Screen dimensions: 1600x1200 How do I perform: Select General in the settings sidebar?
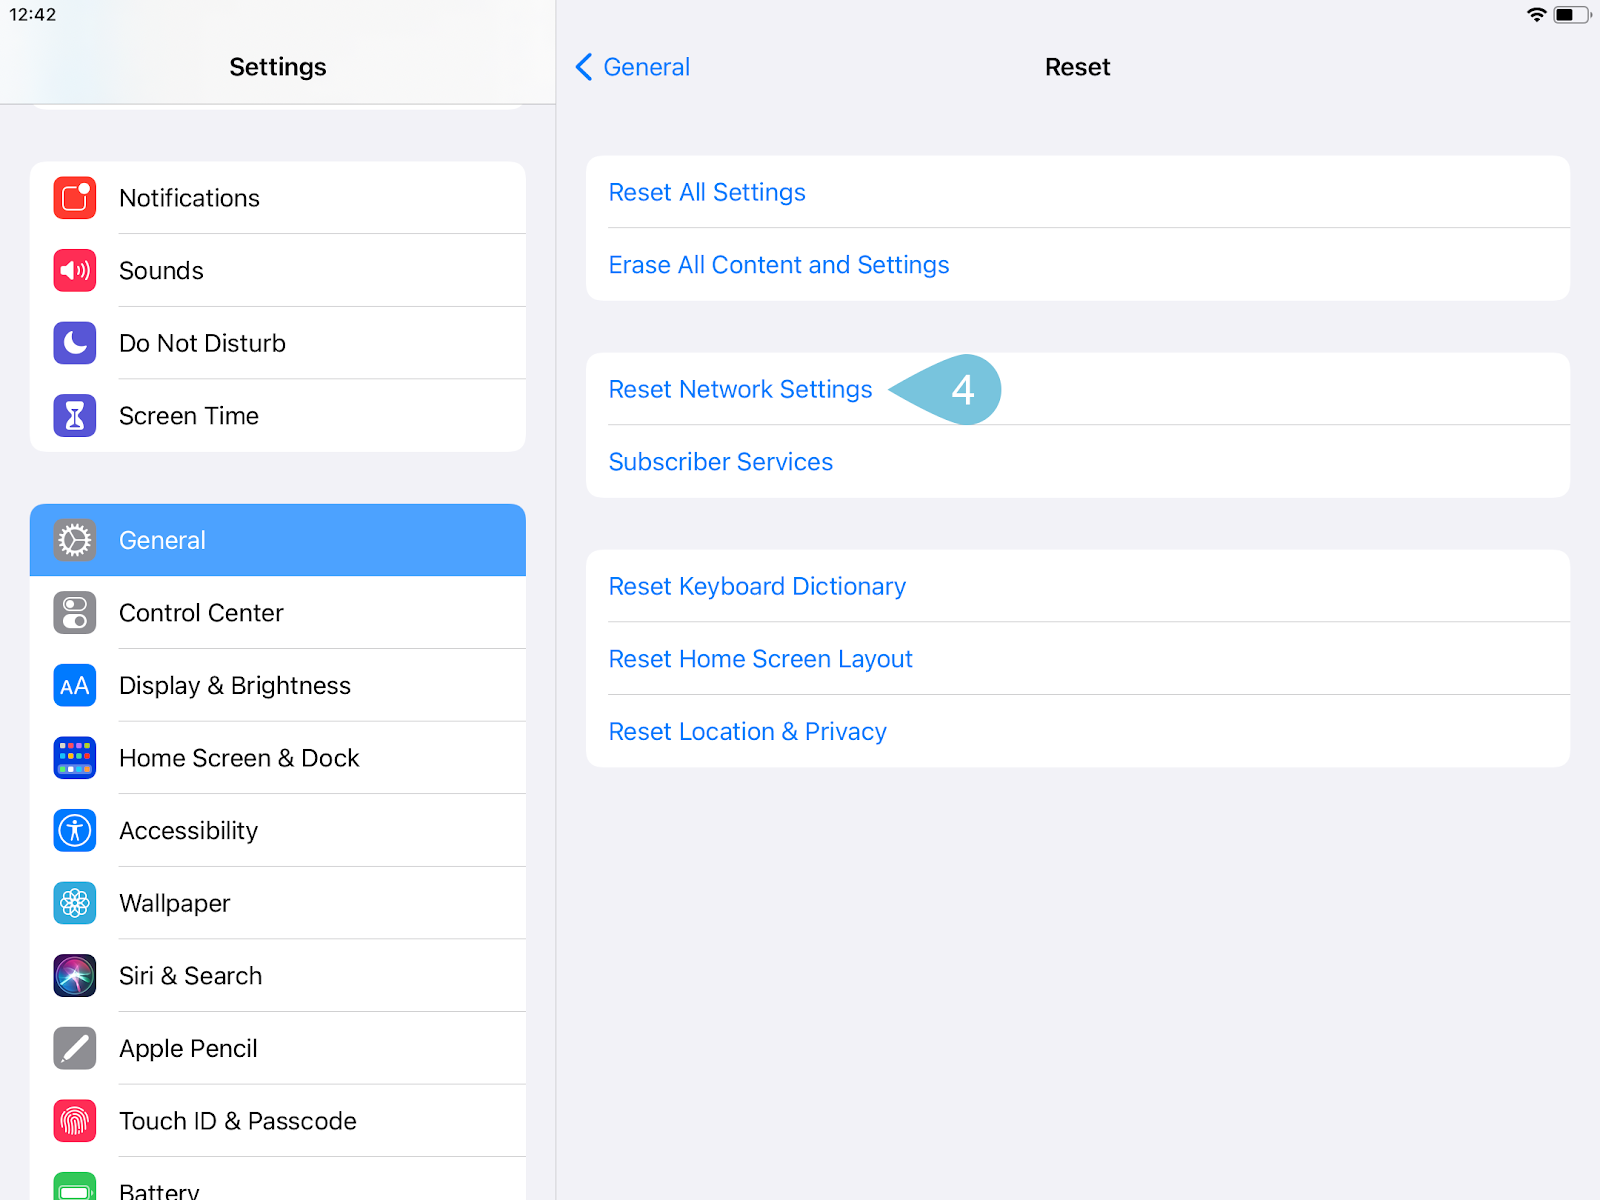click(278, 540)
